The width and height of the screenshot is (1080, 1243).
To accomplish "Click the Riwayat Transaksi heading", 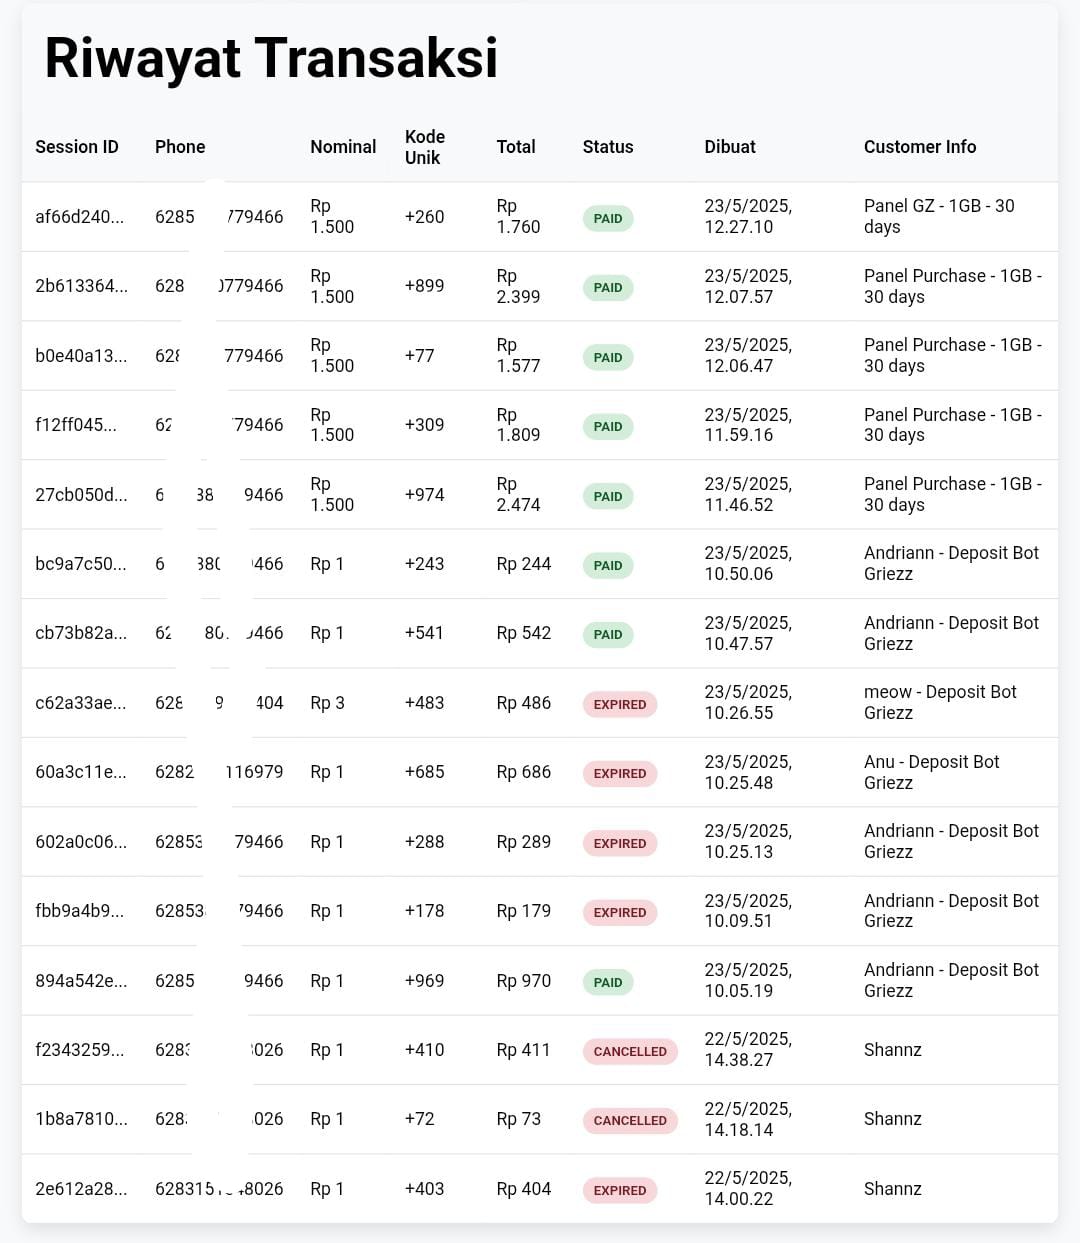I will click(271, 58).
